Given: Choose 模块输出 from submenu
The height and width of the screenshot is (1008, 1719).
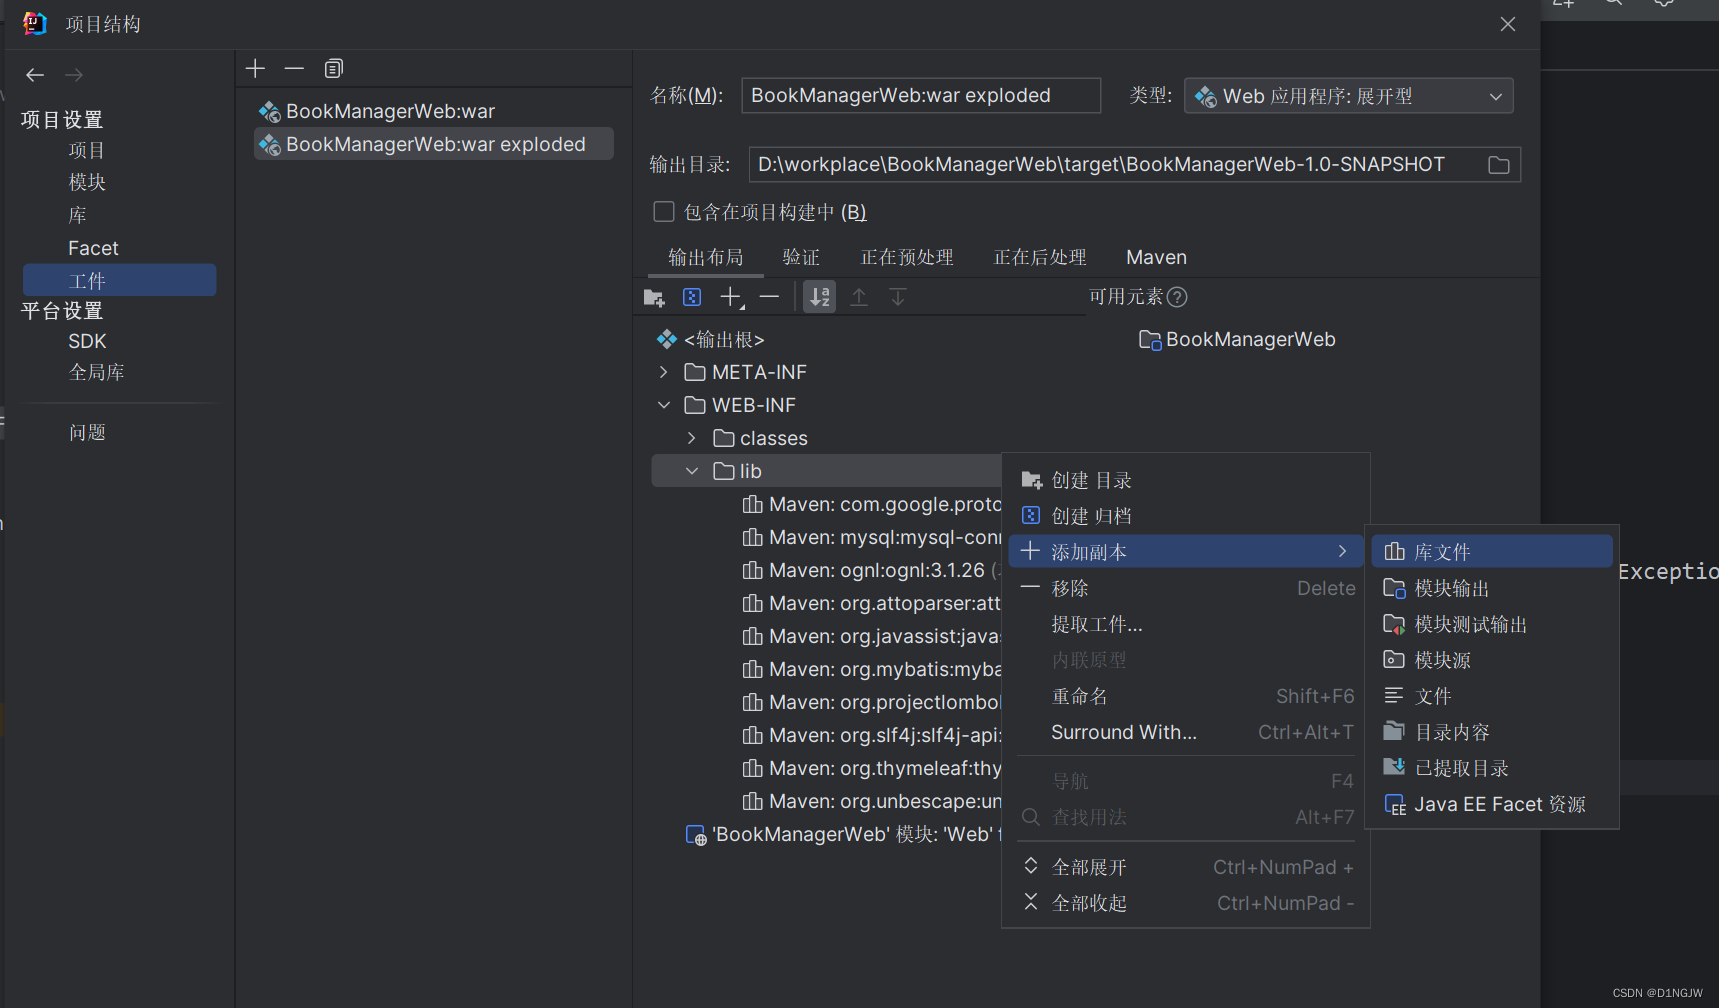Looking at the screenshot, I should click(x=1492, y=589).
